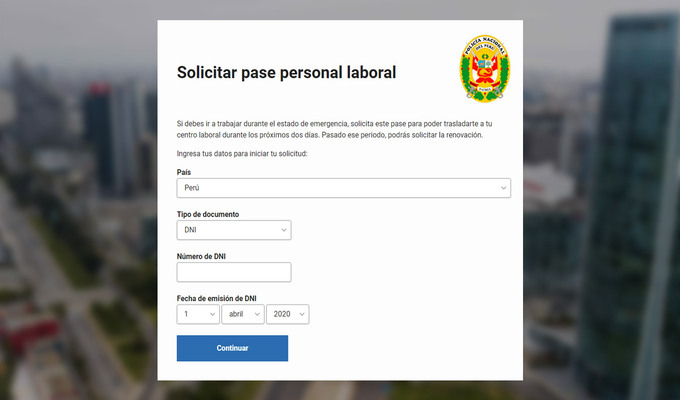Image resolution: width=680 pixels, height=400 pixels.
Task: Click the Ingresa tus datos instruction text
Action: (x=242, y=154)
